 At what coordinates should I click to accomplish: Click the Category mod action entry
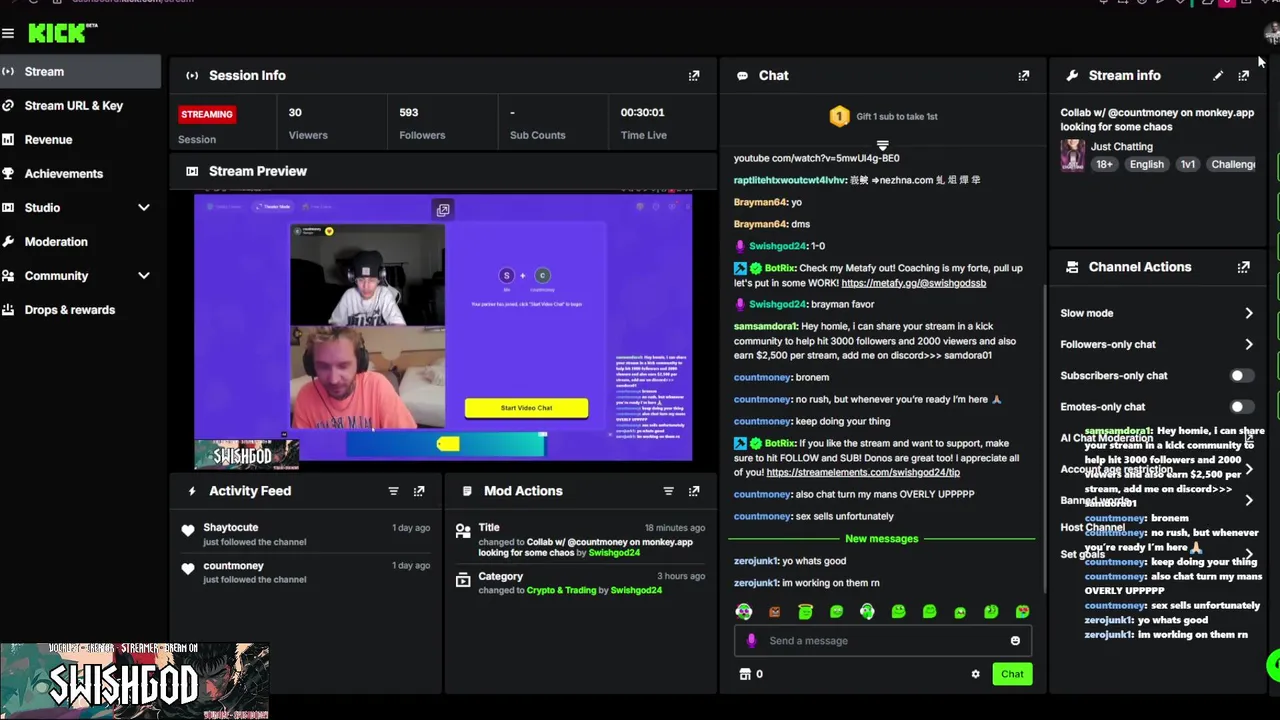click(583, 583)
